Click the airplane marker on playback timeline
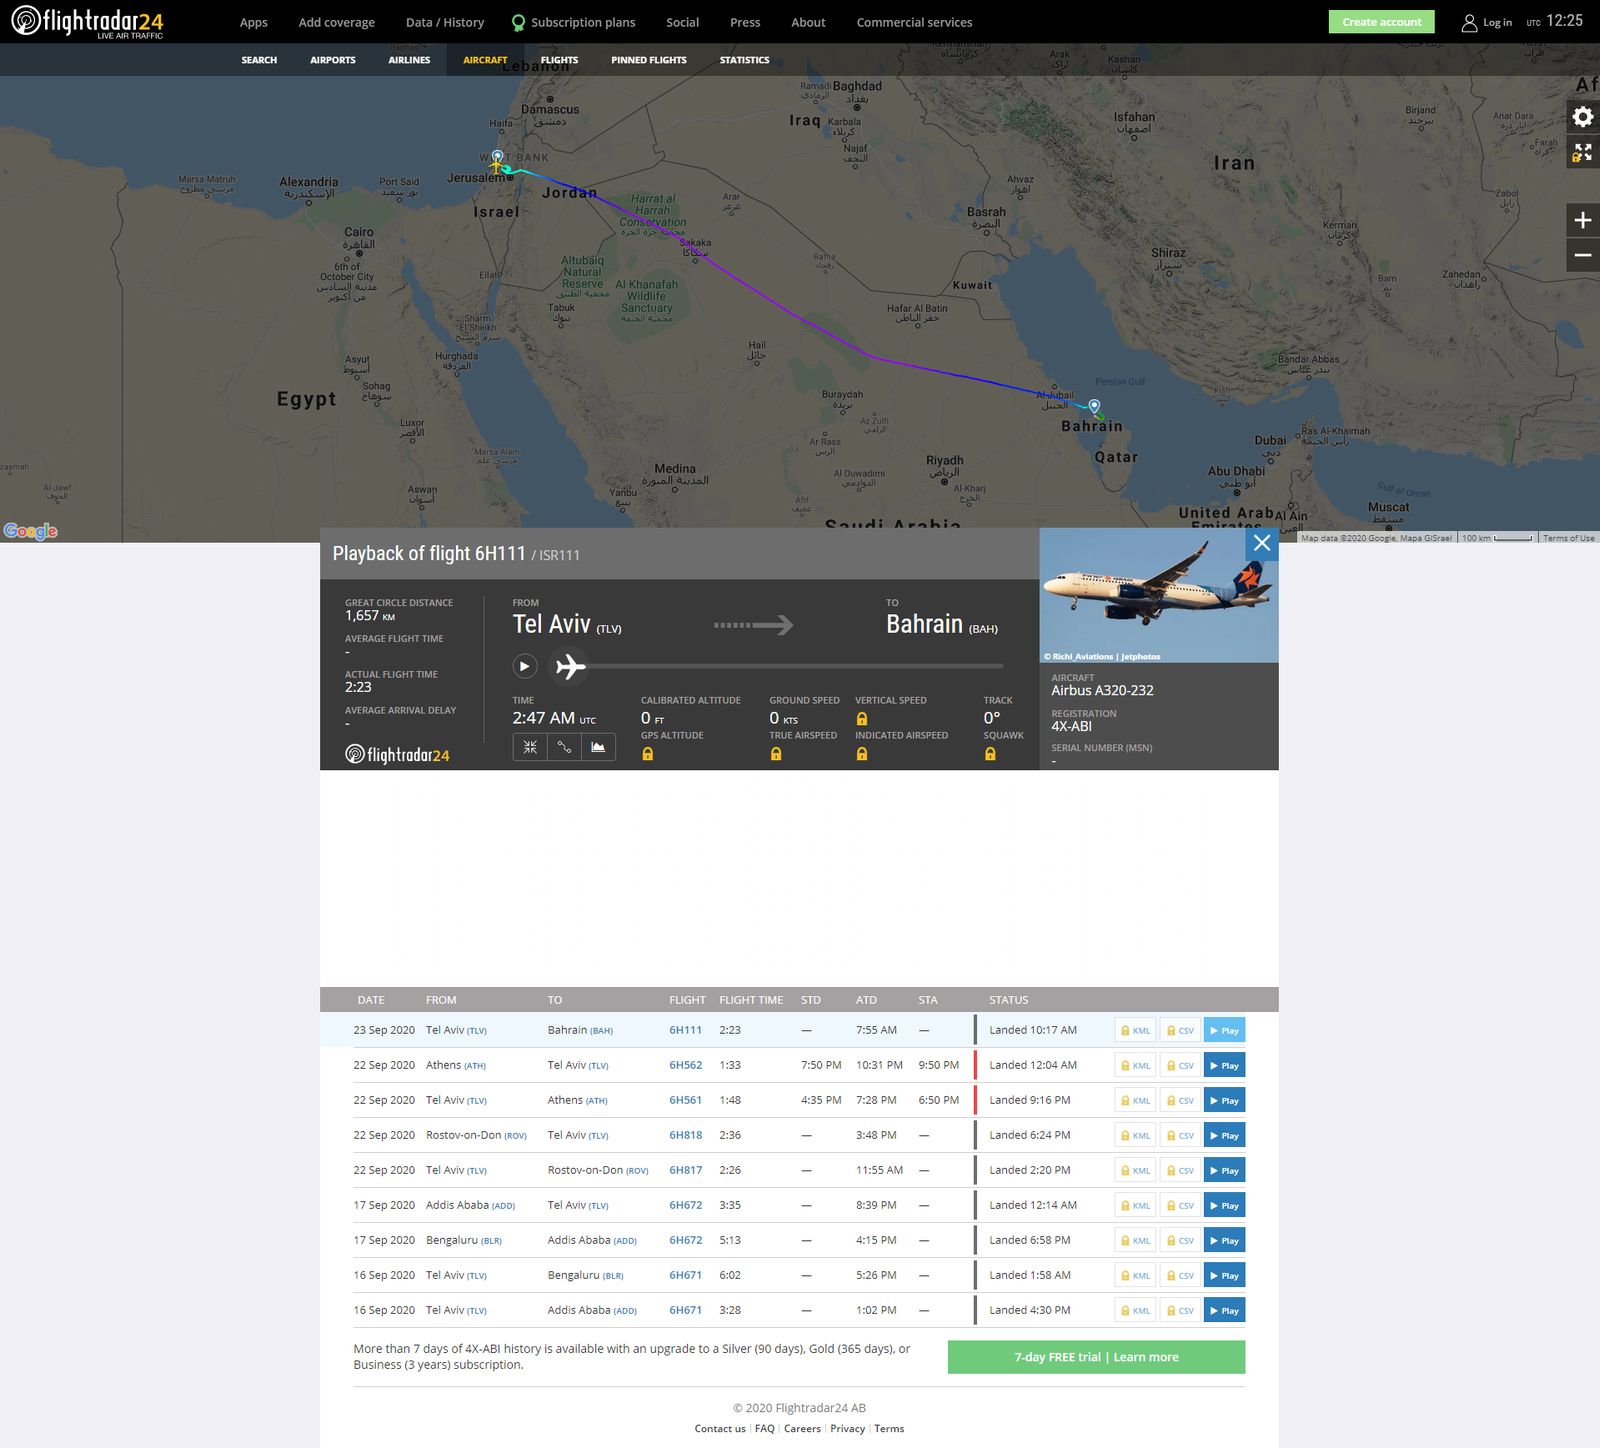 [570, 666]
